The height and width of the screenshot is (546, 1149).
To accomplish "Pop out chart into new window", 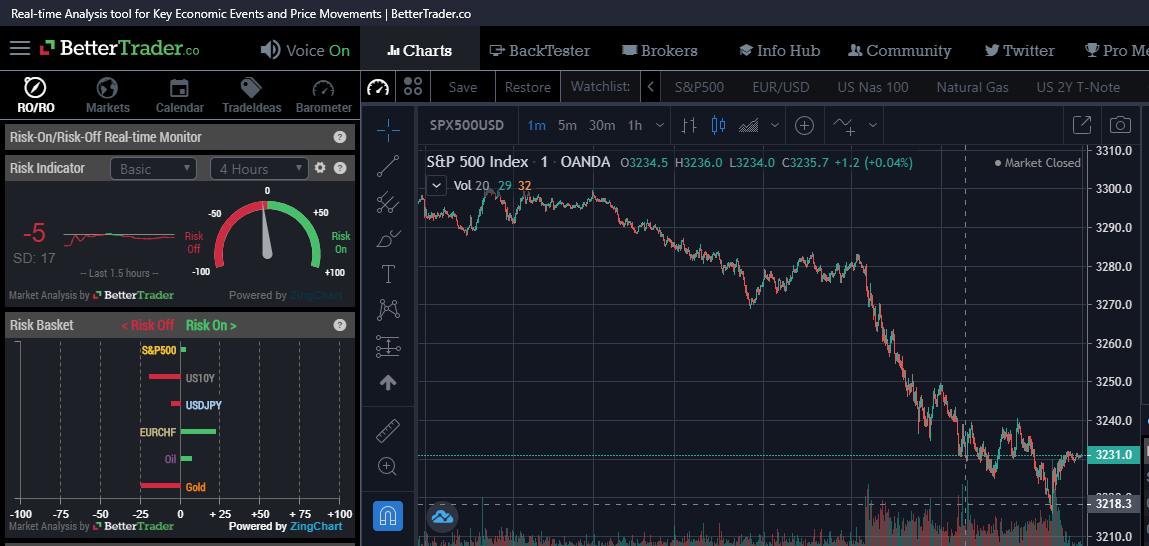I will tap(1082, 125).
